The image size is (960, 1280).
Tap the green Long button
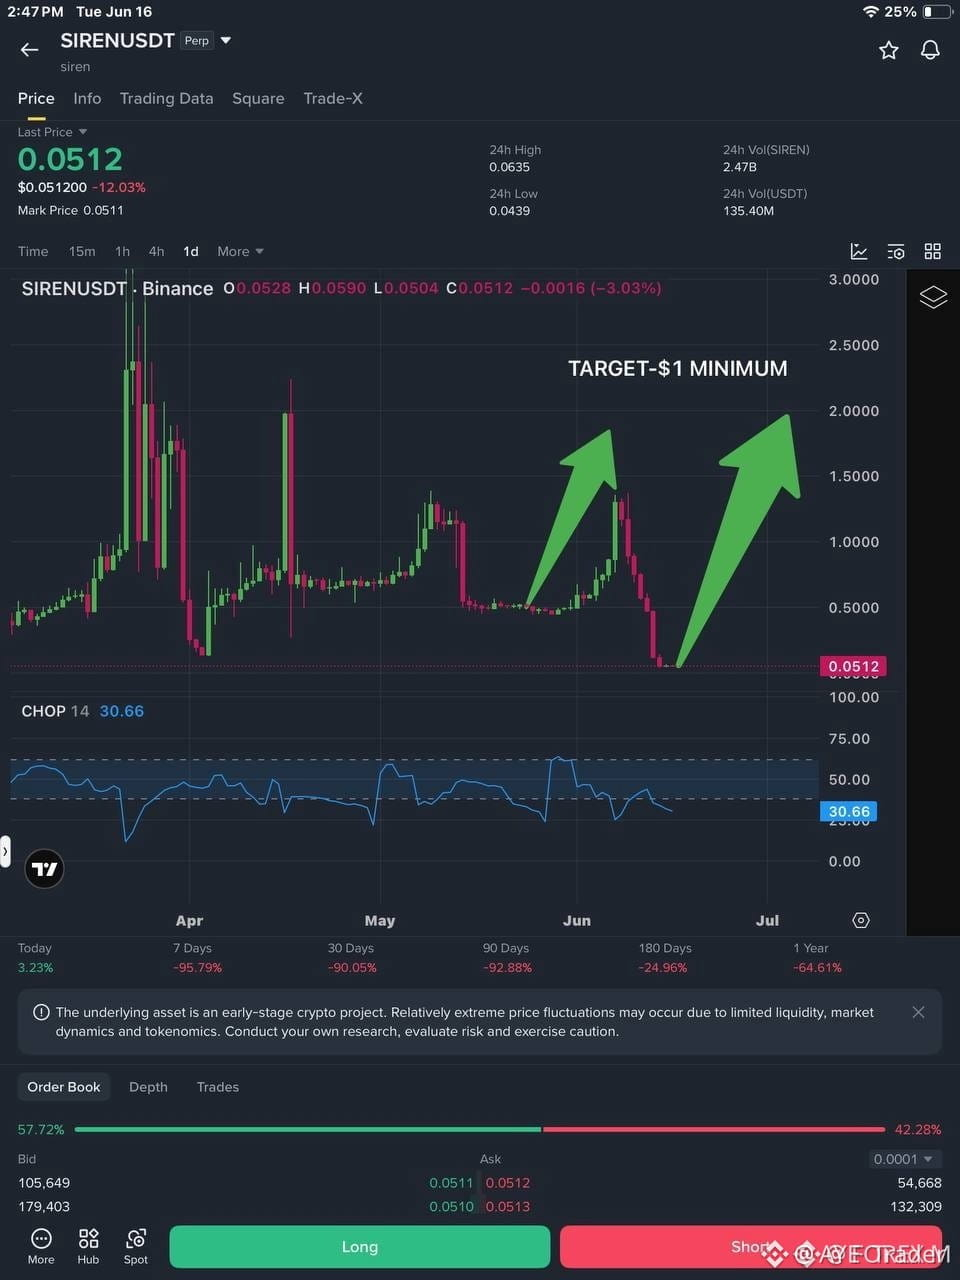pos(360,1246)
